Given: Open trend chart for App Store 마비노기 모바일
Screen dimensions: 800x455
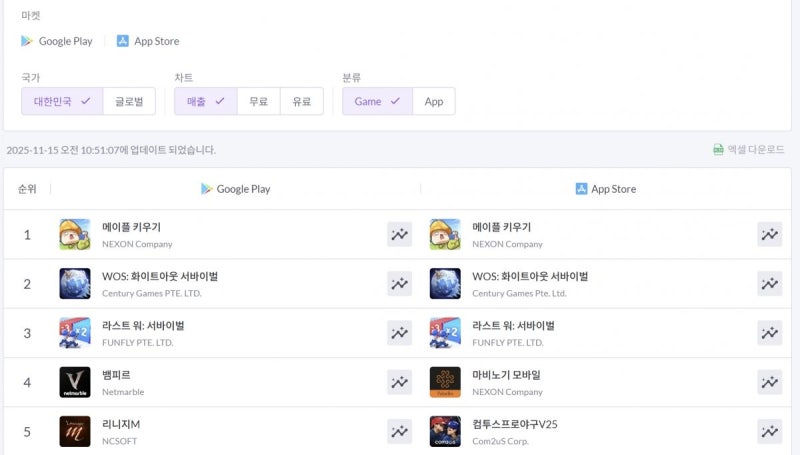Looking at the screenshot, I should pos(769,382).
